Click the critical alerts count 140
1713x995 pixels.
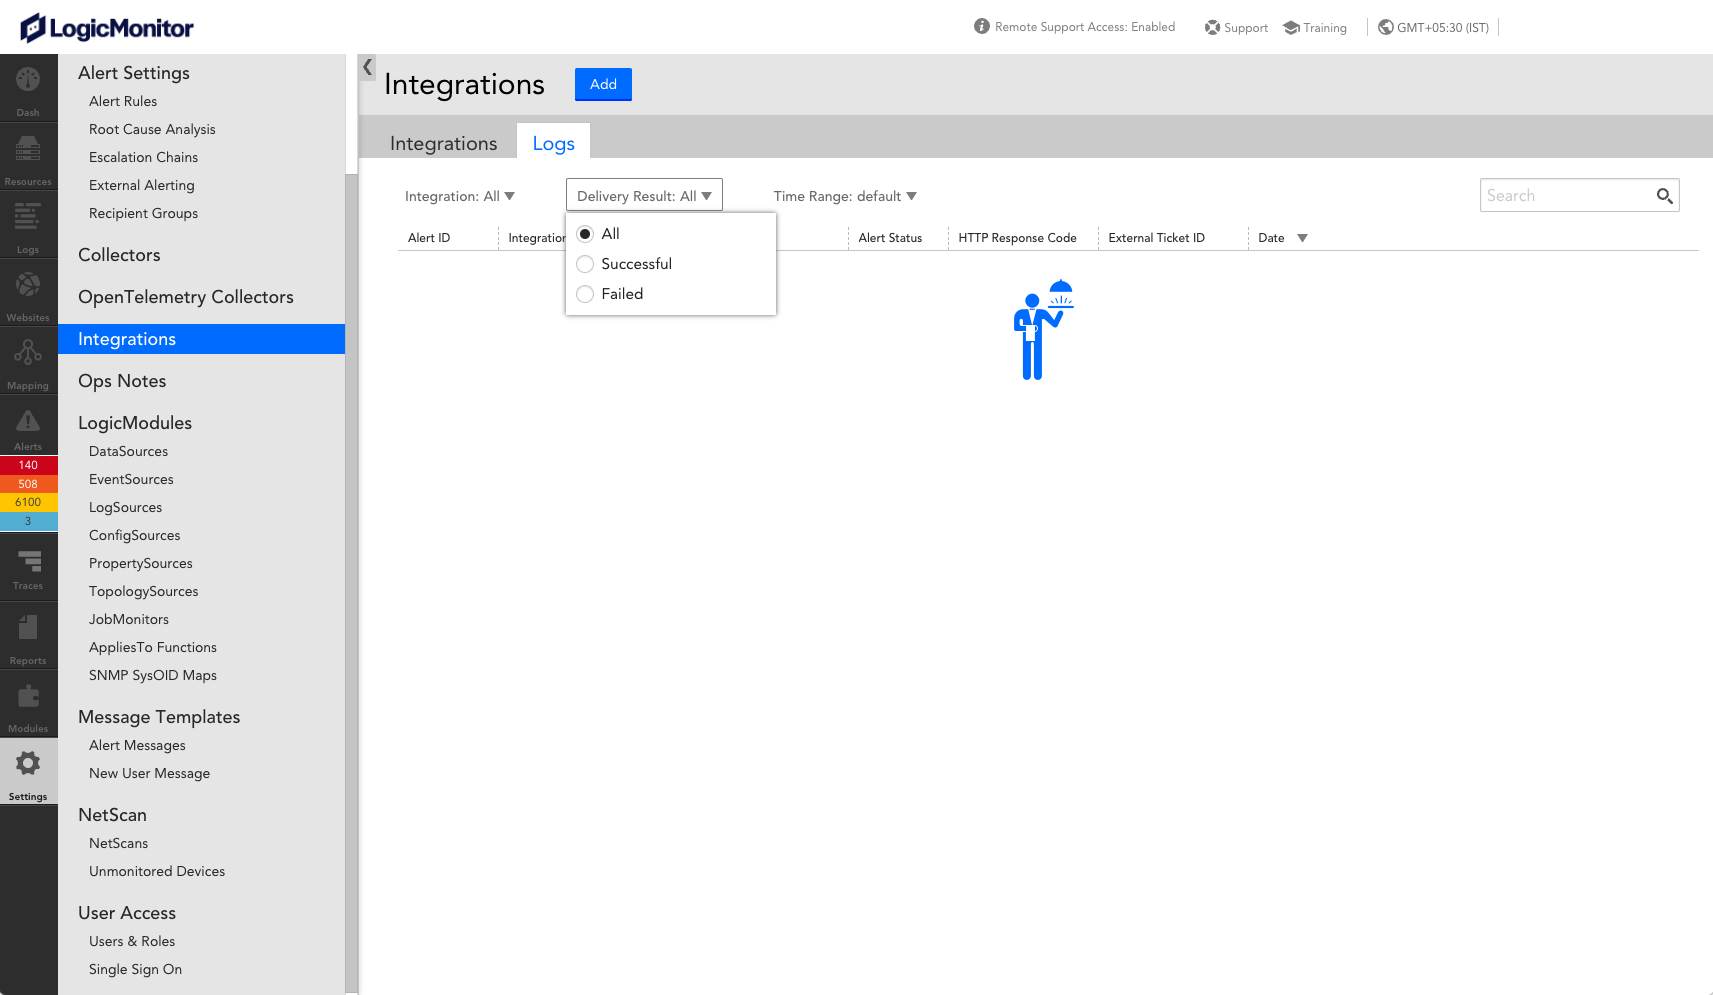tap(28, 465)
